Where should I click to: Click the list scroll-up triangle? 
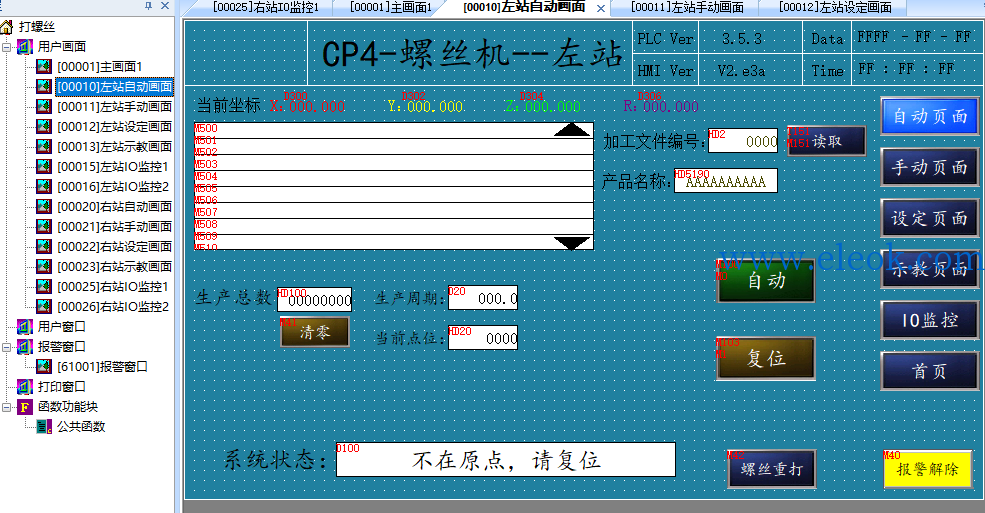click(572, 129)
